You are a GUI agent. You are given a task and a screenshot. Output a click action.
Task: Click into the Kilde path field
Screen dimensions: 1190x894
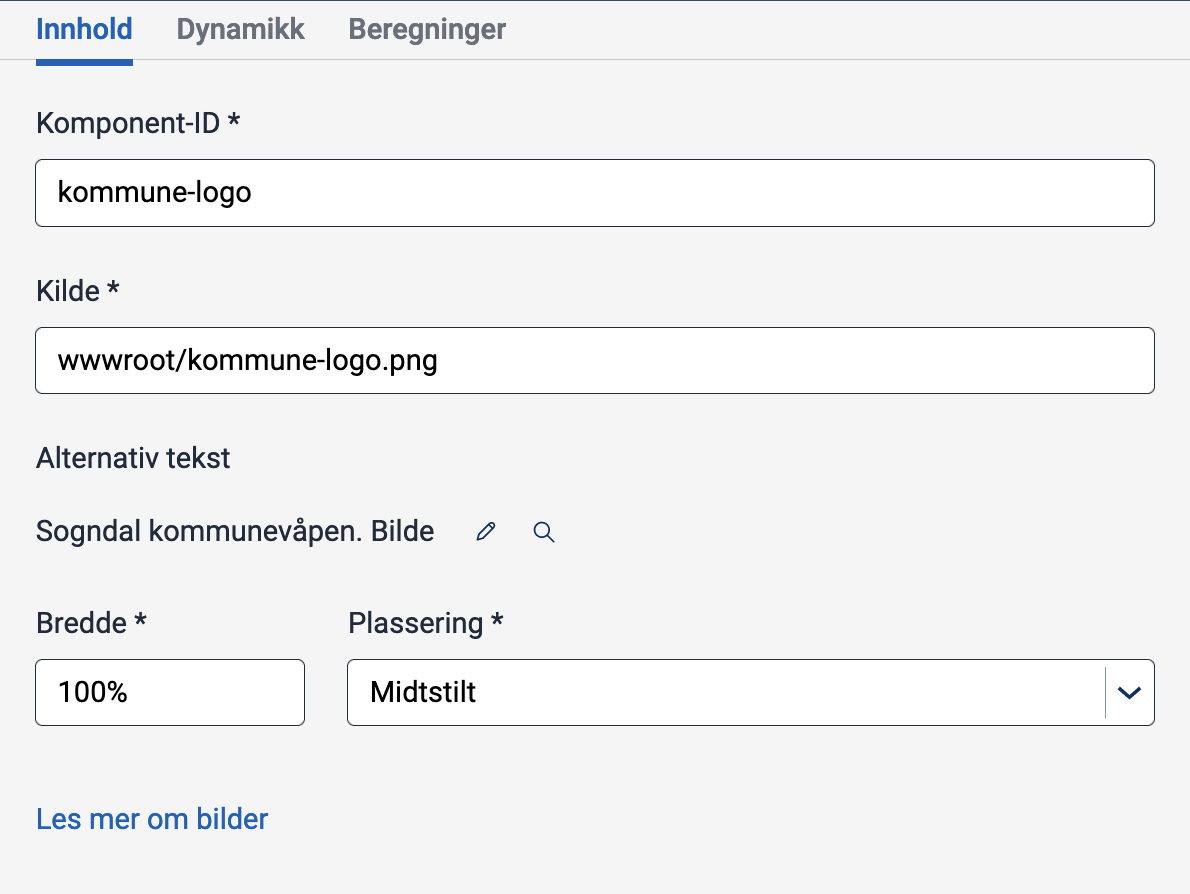tap(594, 360)
